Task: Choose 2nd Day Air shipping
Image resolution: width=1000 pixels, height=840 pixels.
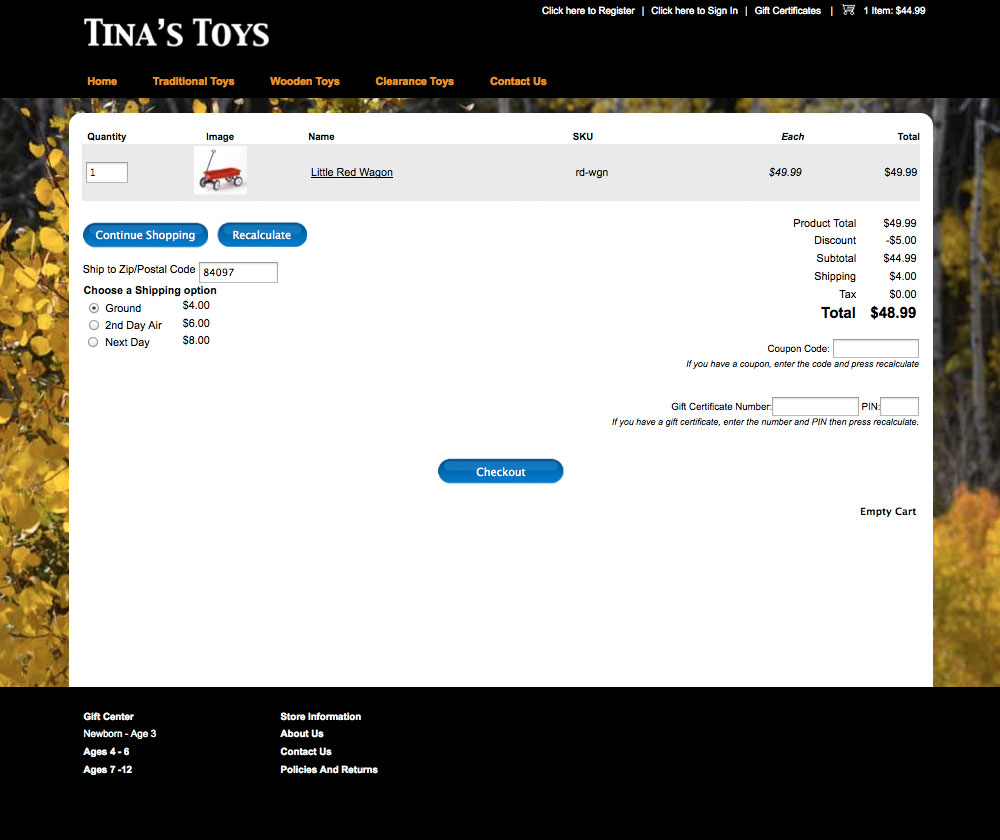Action: pos(94,325)
